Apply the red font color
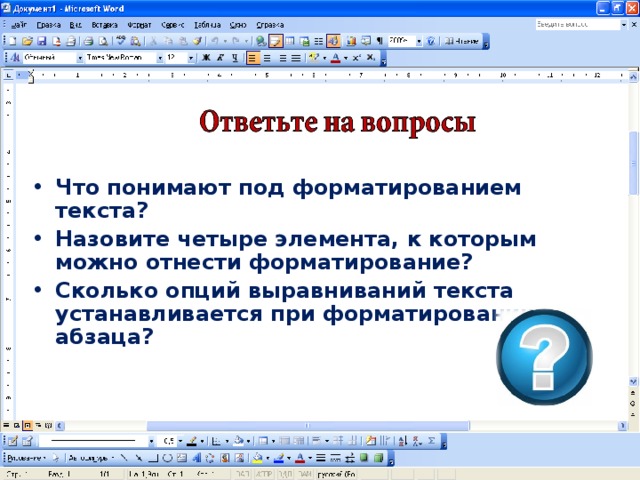The height and width of the screenshot is (480, 640). [336, 58]
